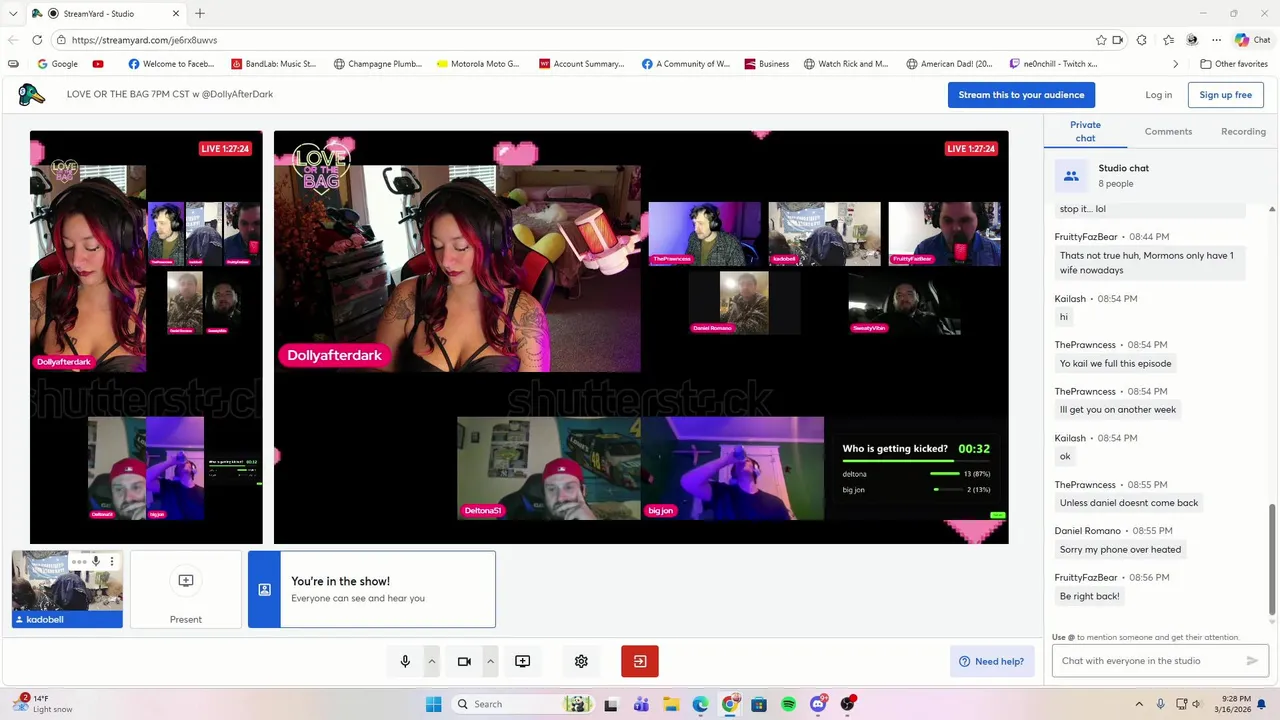The width and height of the screenshot is (1280, 720).
Task: Open the tab search dropdown arrow
Action: click(x=13, y=14)
